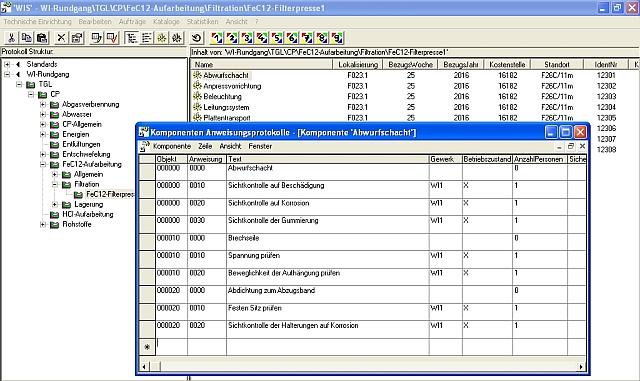Click the Betriebszustand column header

coord(487,159)
